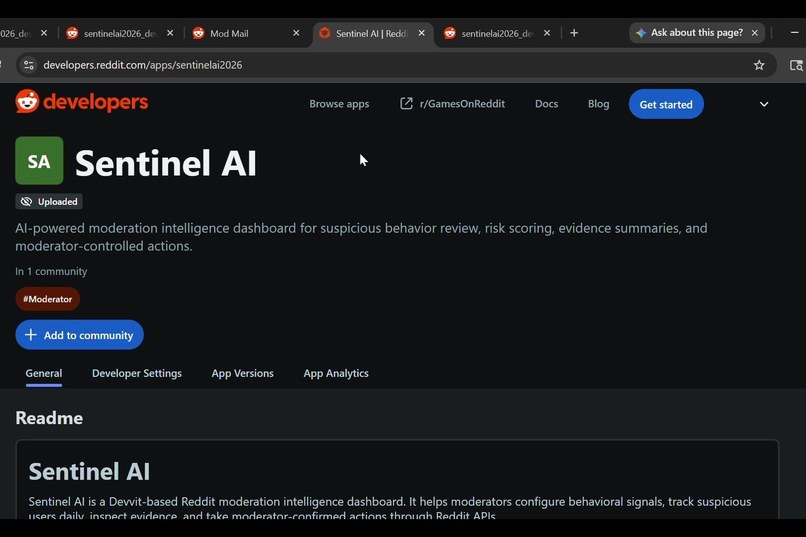Close the Sentinel AI tab

point(422,33)
